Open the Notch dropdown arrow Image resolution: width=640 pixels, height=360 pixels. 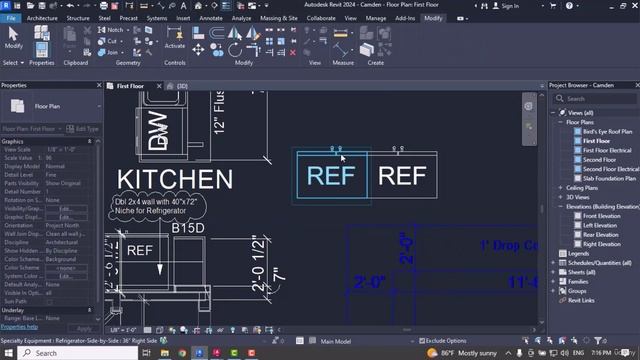128,30
